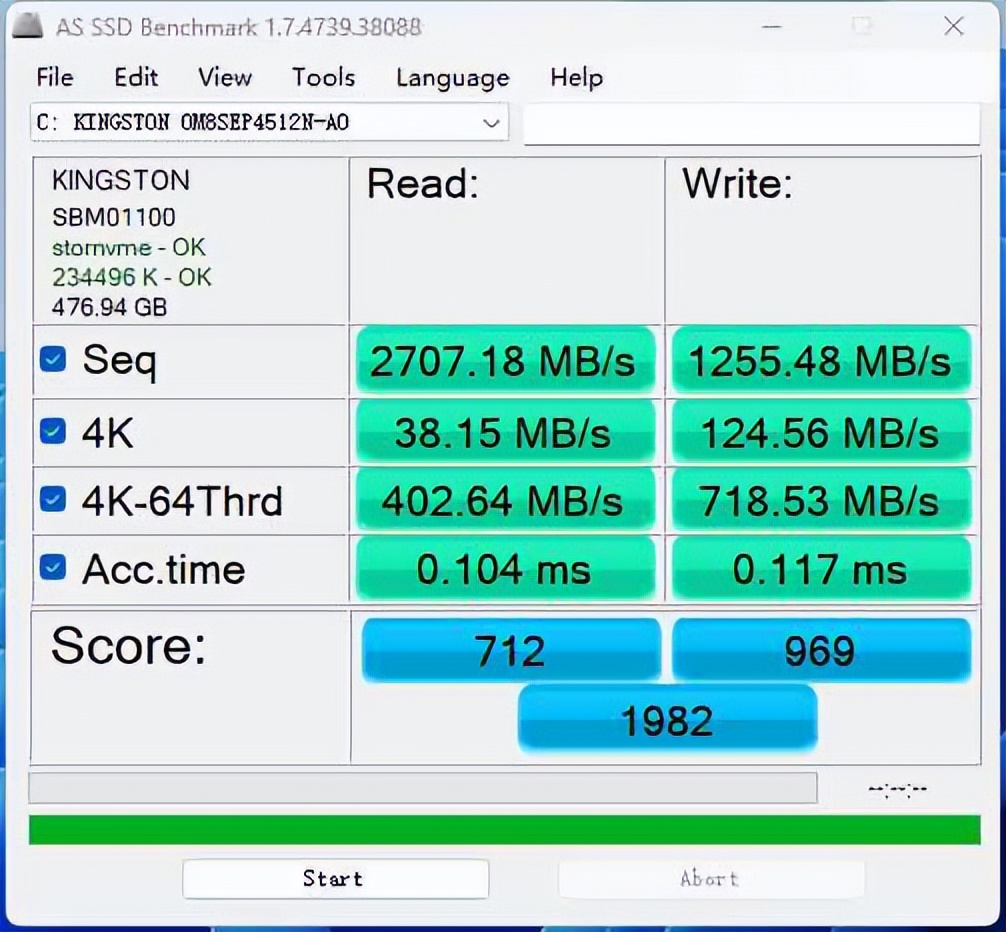Click the AS SSD Benchmark title bar icon
The height and width of the screenshot is (932, 1006).
coord(27,26)
